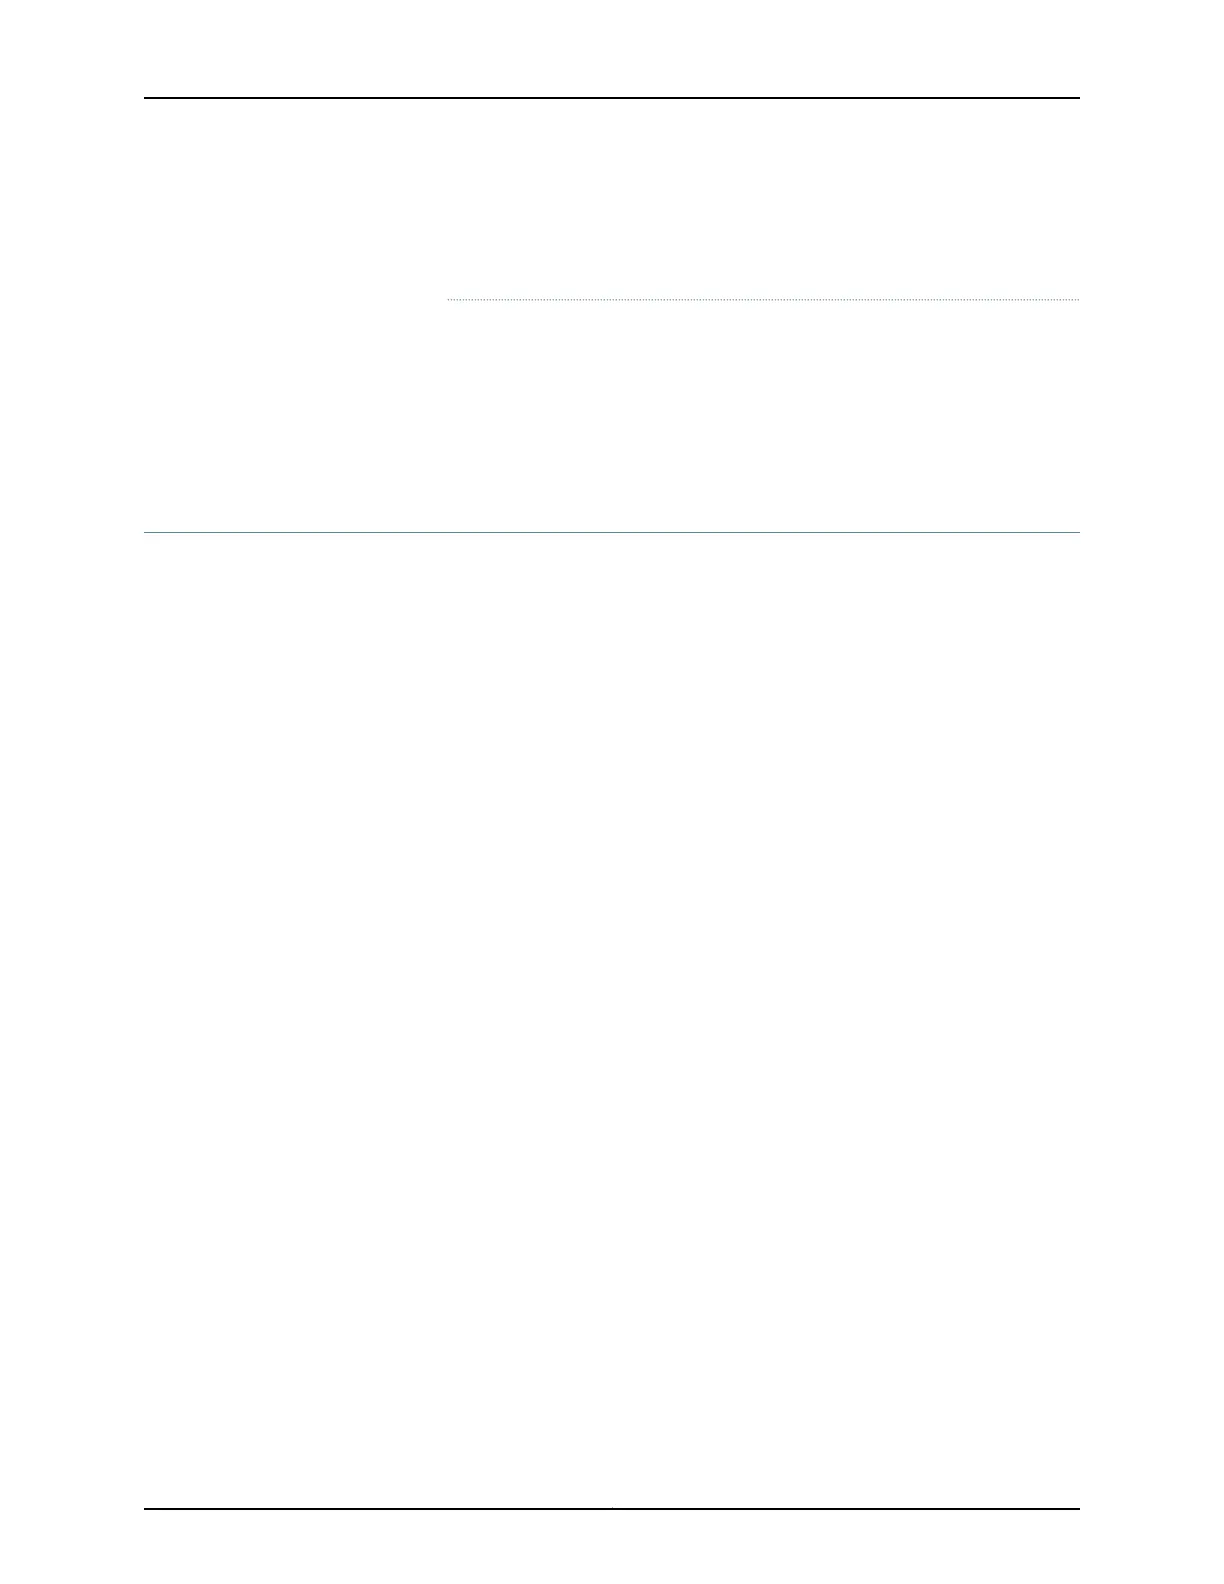Click blank area between top rule and dotted line

(x=612, y=199)
